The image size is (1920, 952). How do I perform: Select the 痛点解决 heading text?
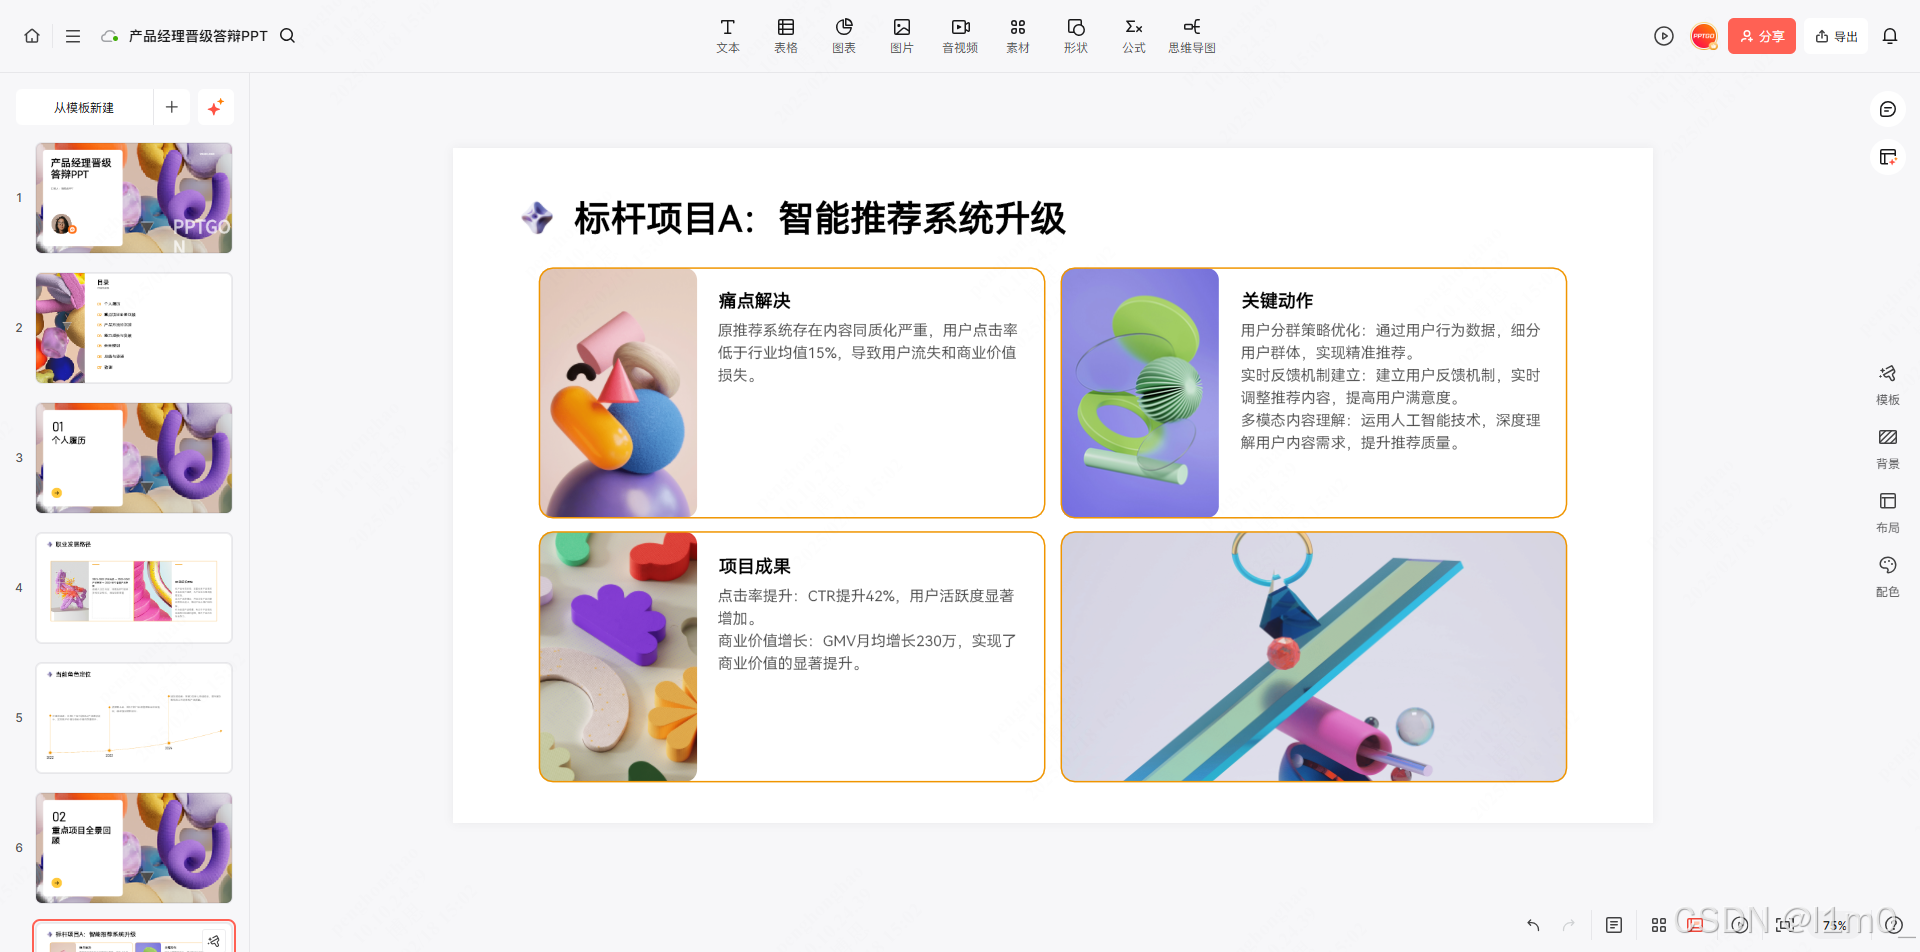[754, 300]
